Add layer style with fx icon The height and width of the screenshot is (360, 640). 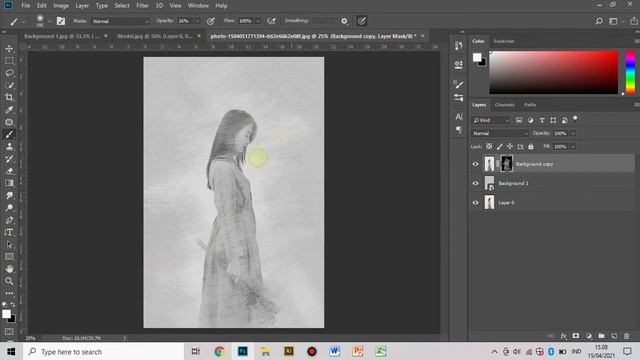click(x=563, y=336)
